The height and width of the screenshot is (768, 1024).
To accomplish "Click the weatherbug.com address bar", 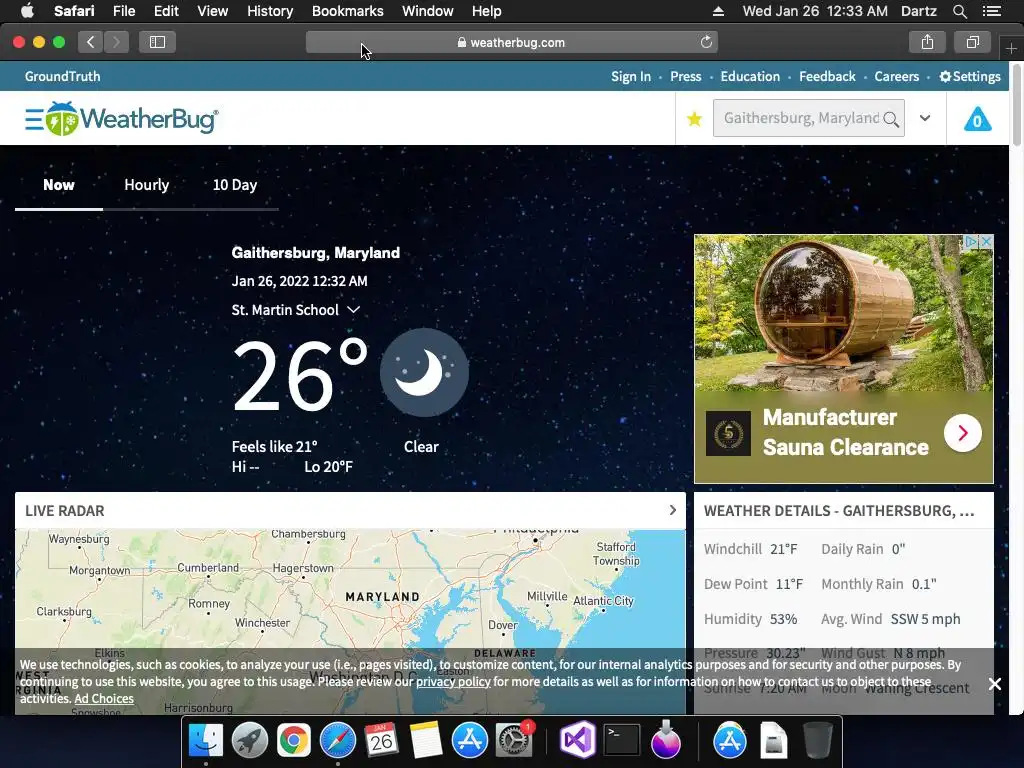I will click(511, 42).
